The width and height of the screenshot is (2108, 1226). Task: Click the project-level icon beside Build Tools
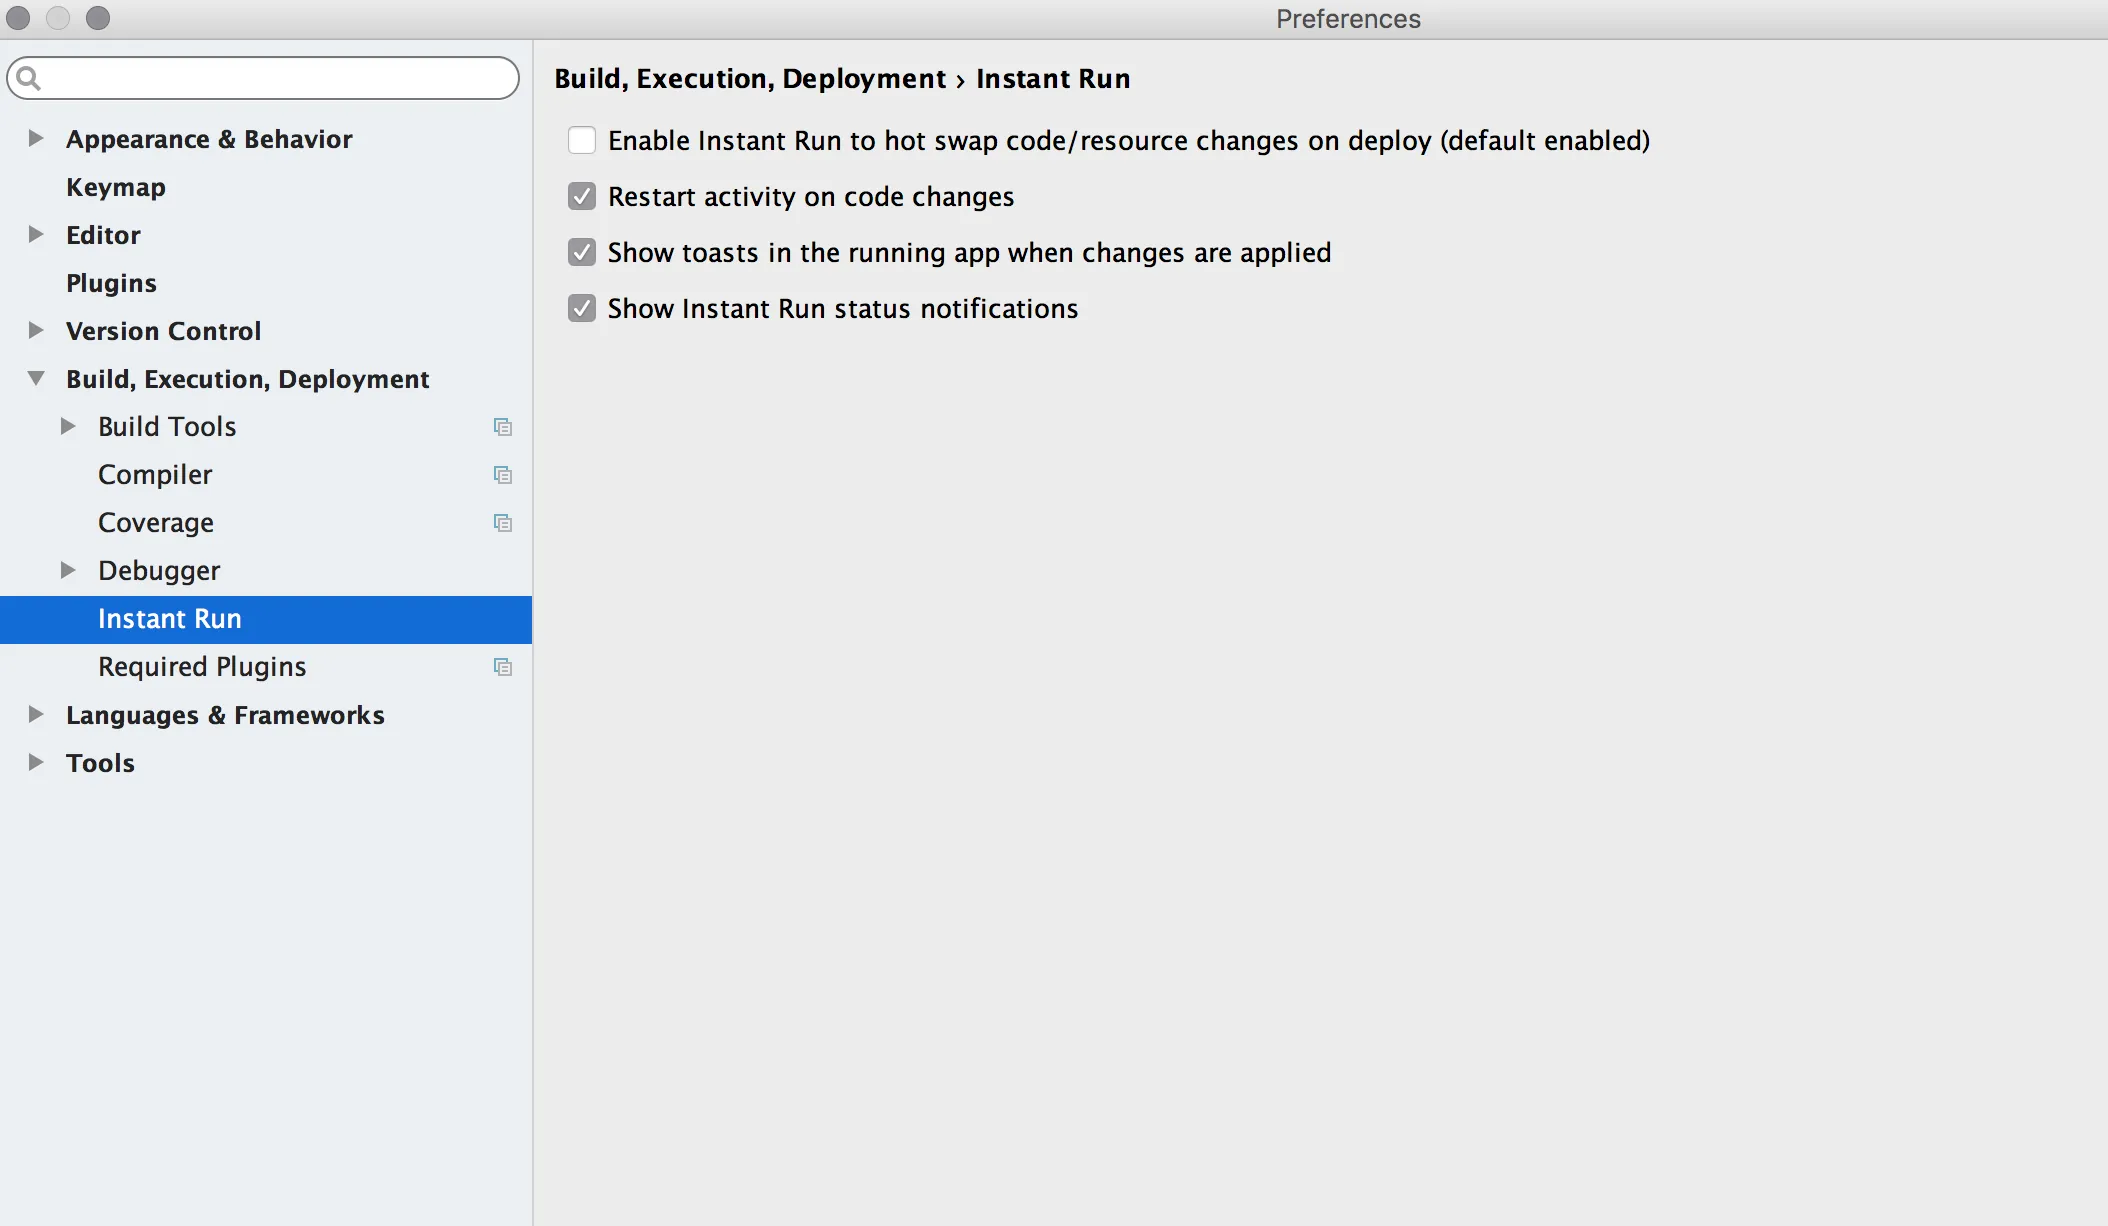pyautogui.click(x=503, y=427)
